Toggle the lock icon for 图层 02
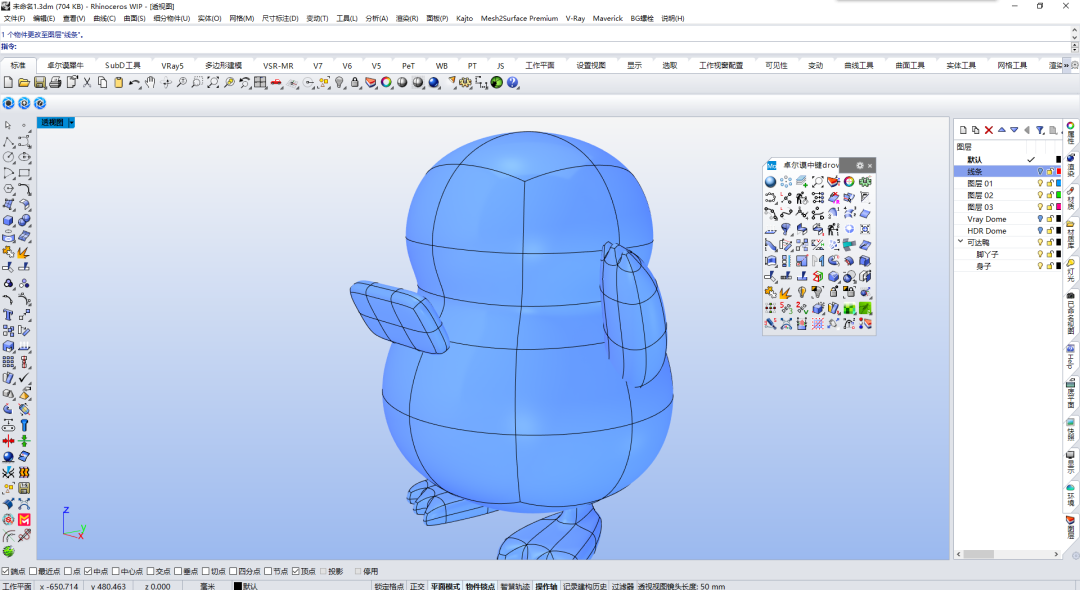 1050,196
